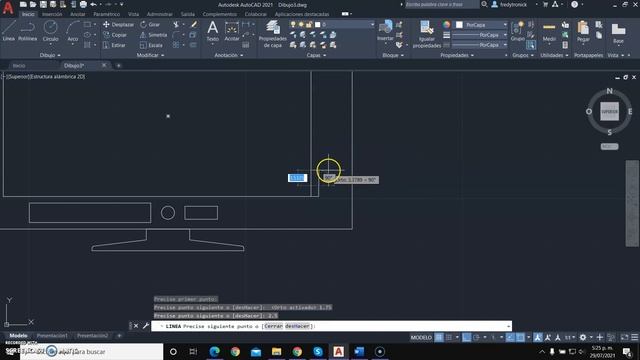Expand the Modificar panel

coord(150,55)
